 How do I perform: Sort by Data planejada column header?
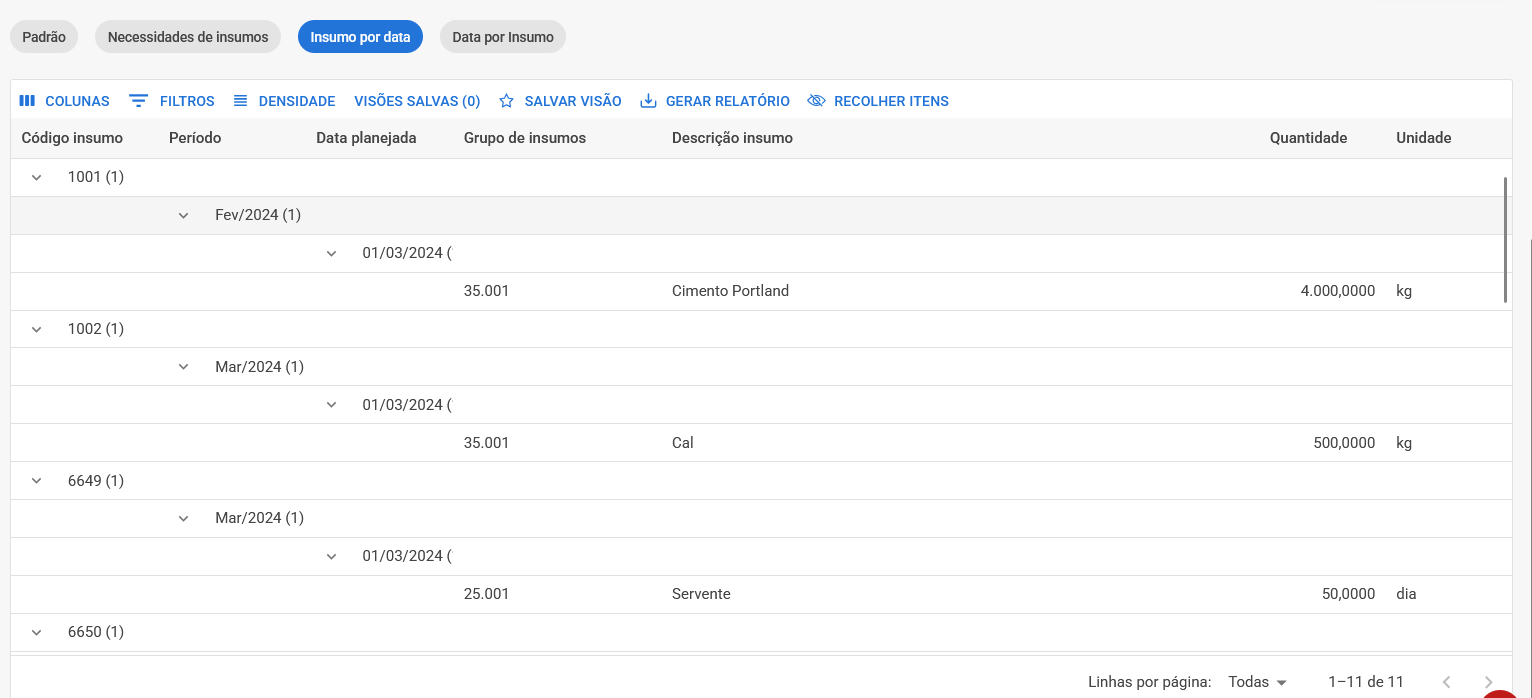point(366,138)
